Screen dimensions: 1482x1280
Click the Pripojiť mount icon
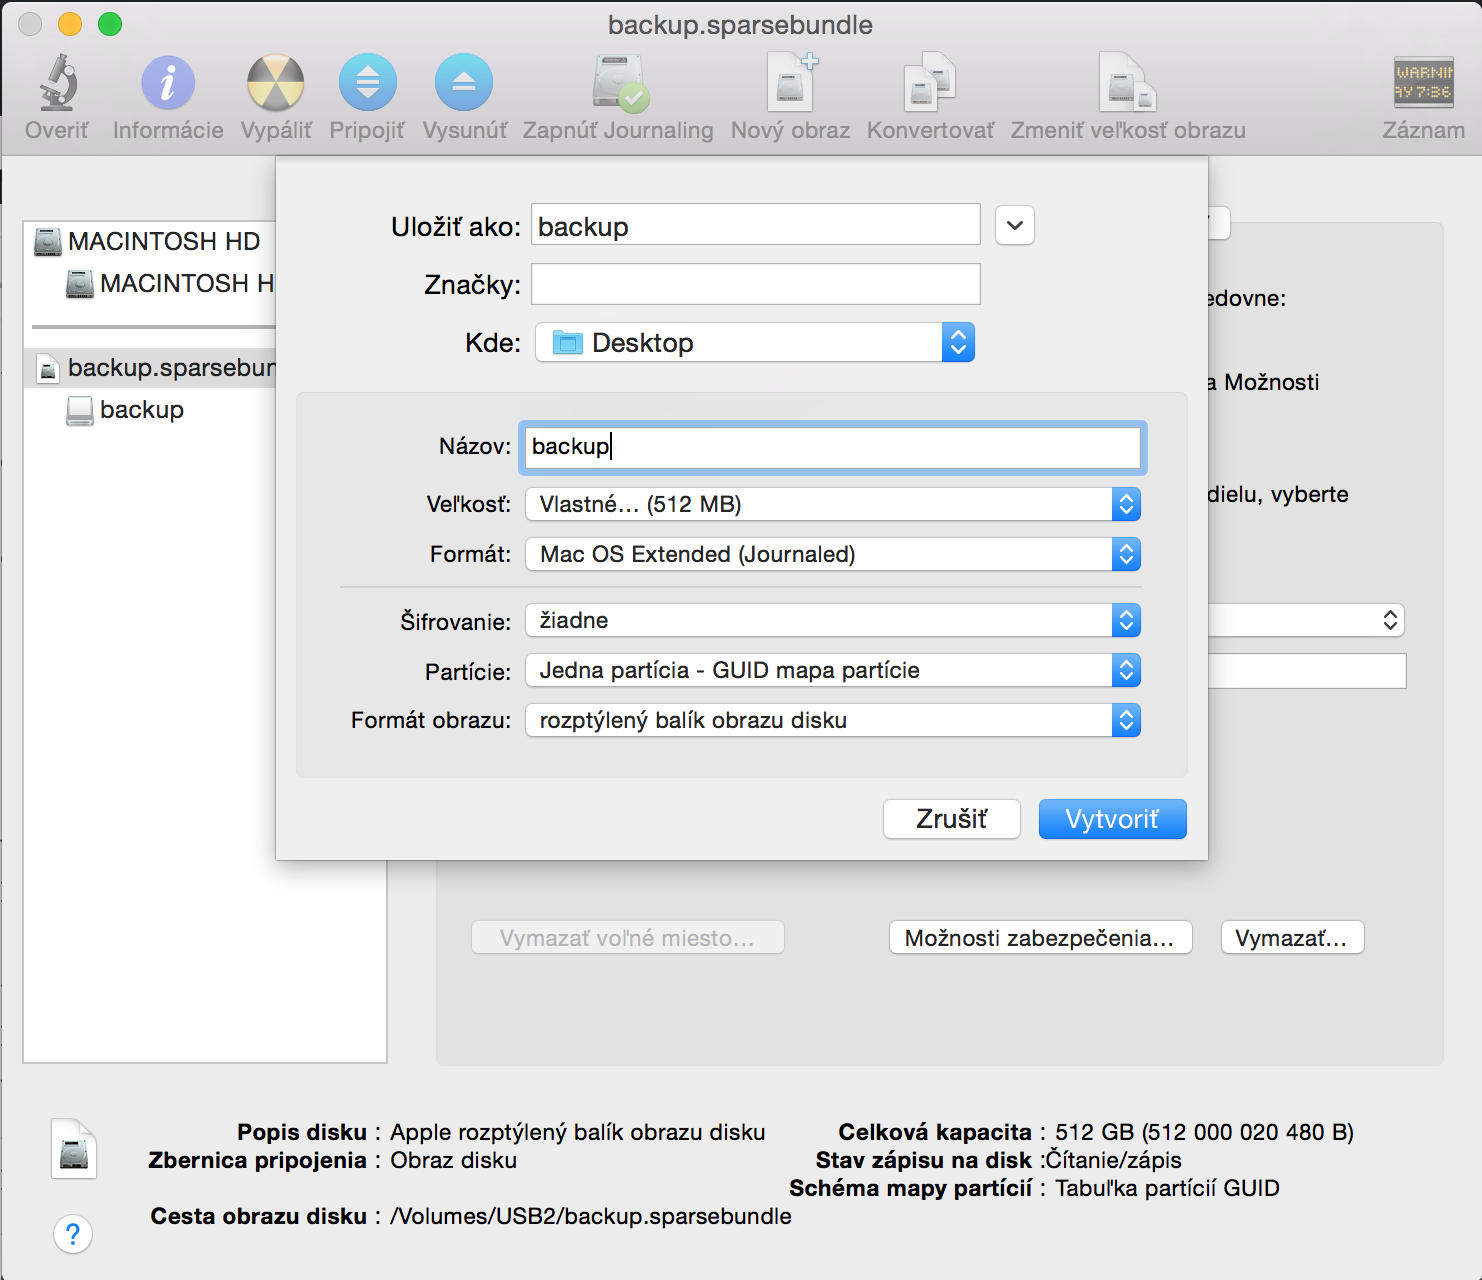tap(367, 82)
